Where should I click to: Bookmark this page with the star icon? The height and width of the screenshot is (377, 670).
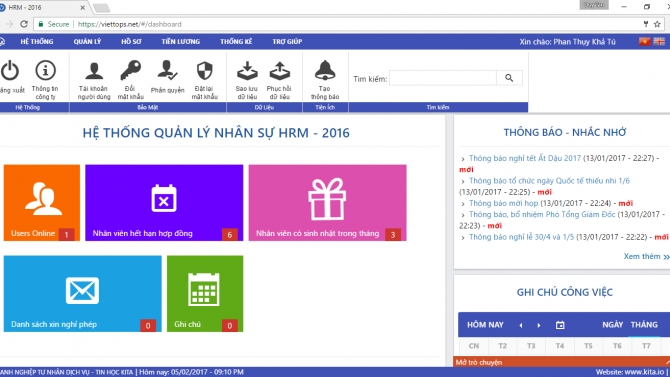tap(657, 24)
